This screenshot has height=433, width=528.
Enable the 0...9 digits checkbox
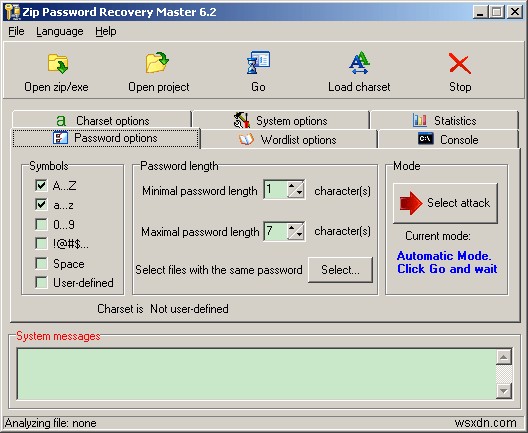point(41,224)
